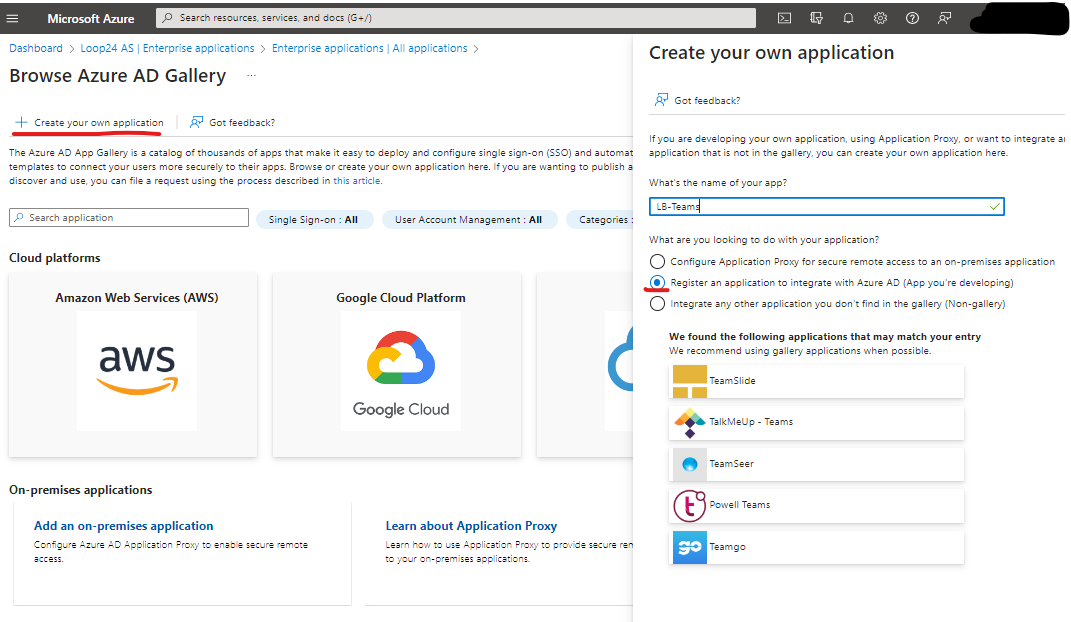1071x622 pixels.
Task: Open Cloud Shell from the top bar
Action: [x=784, y=18]
